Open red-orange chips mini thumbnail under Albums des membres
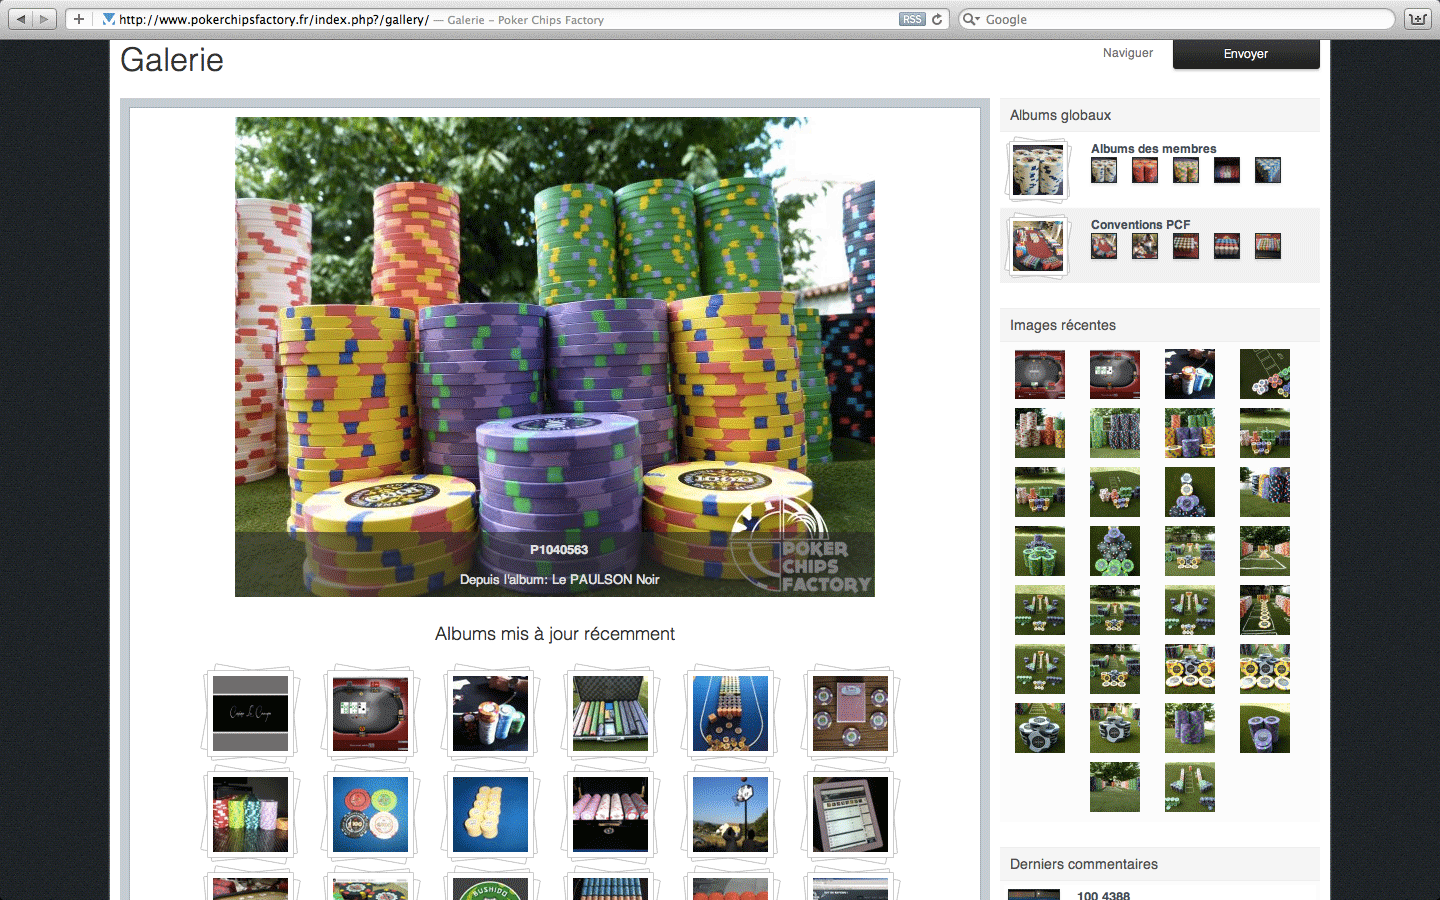 [x=1145, y=171]
